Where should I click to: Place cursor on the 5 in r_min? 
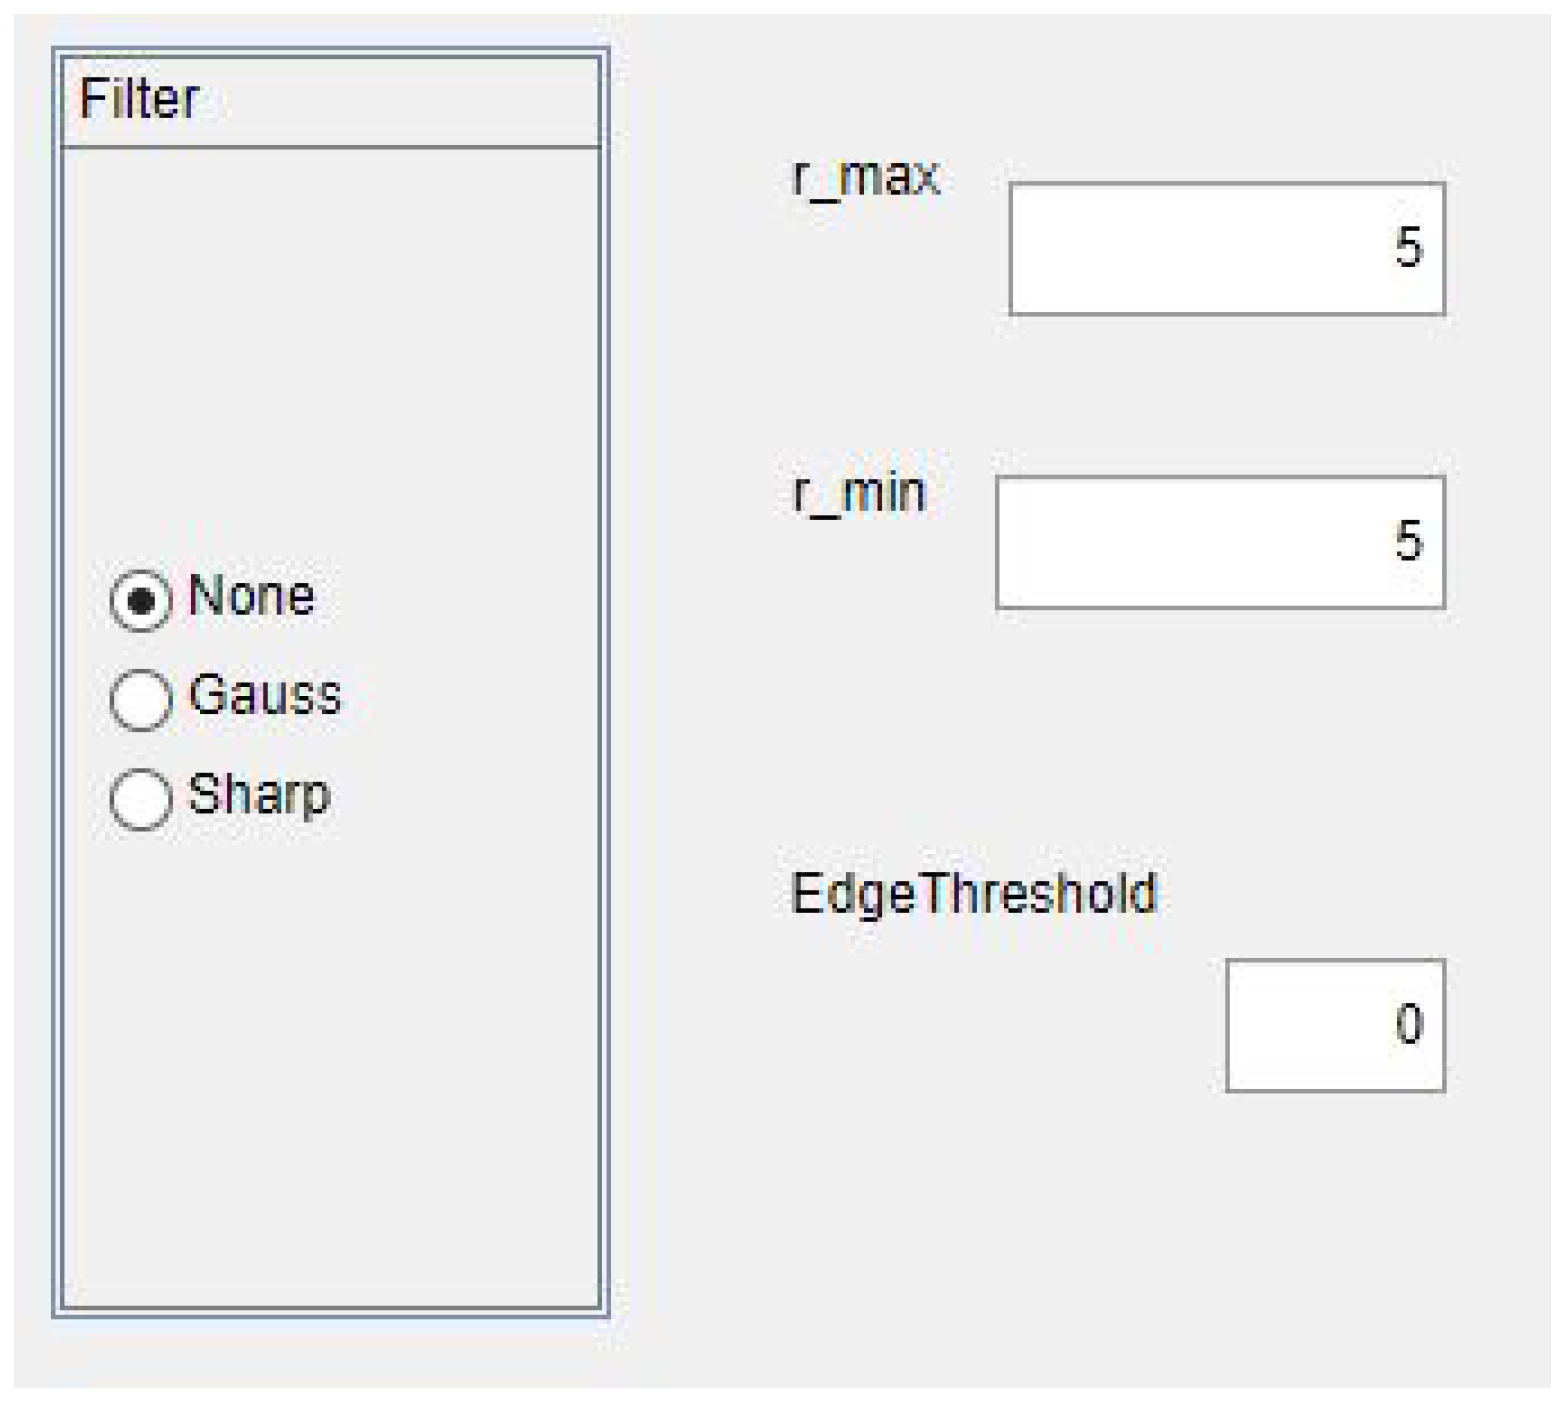click(1408, 541)
